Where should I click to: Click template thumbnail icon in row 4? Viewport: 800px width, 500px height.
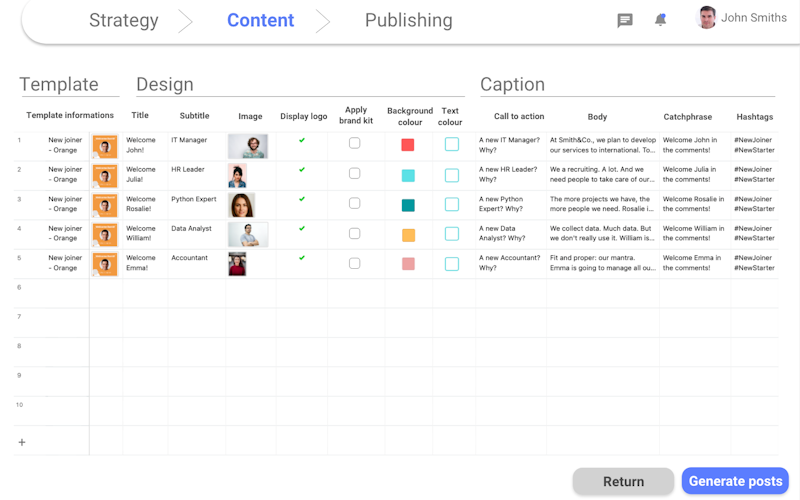pyautogui.click(x=105, y=235)
